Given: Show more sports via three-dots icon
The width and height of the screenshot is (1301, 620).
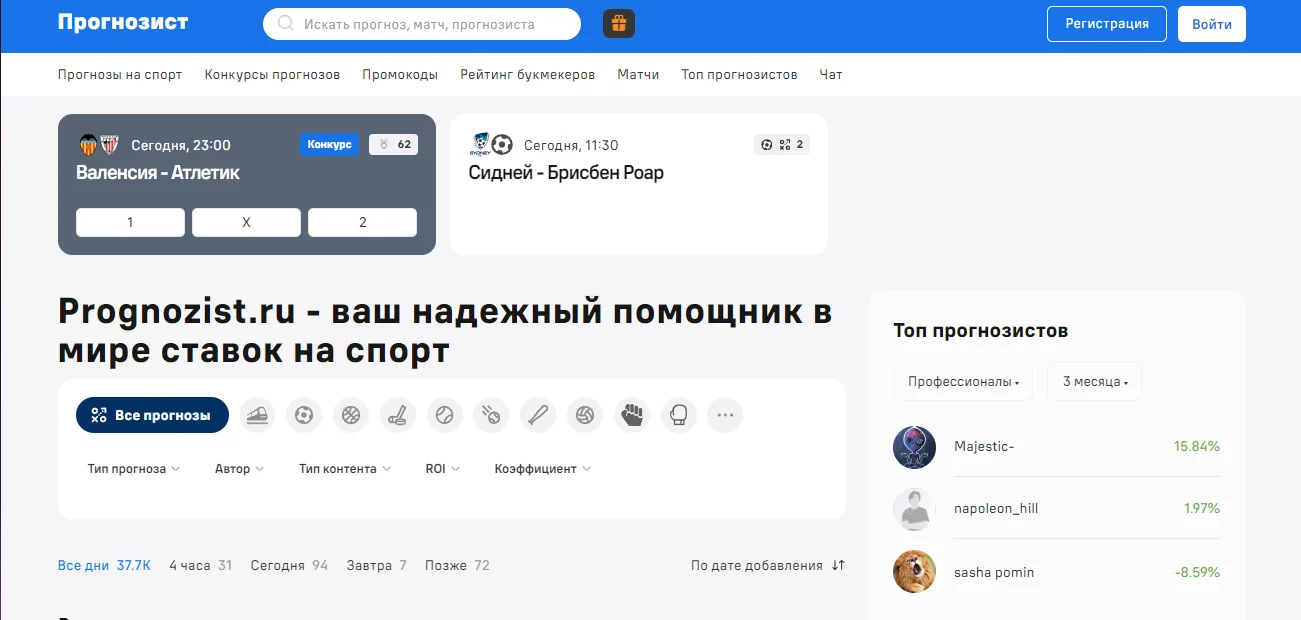Looking at the screenshot, I should tap(725, 415).
